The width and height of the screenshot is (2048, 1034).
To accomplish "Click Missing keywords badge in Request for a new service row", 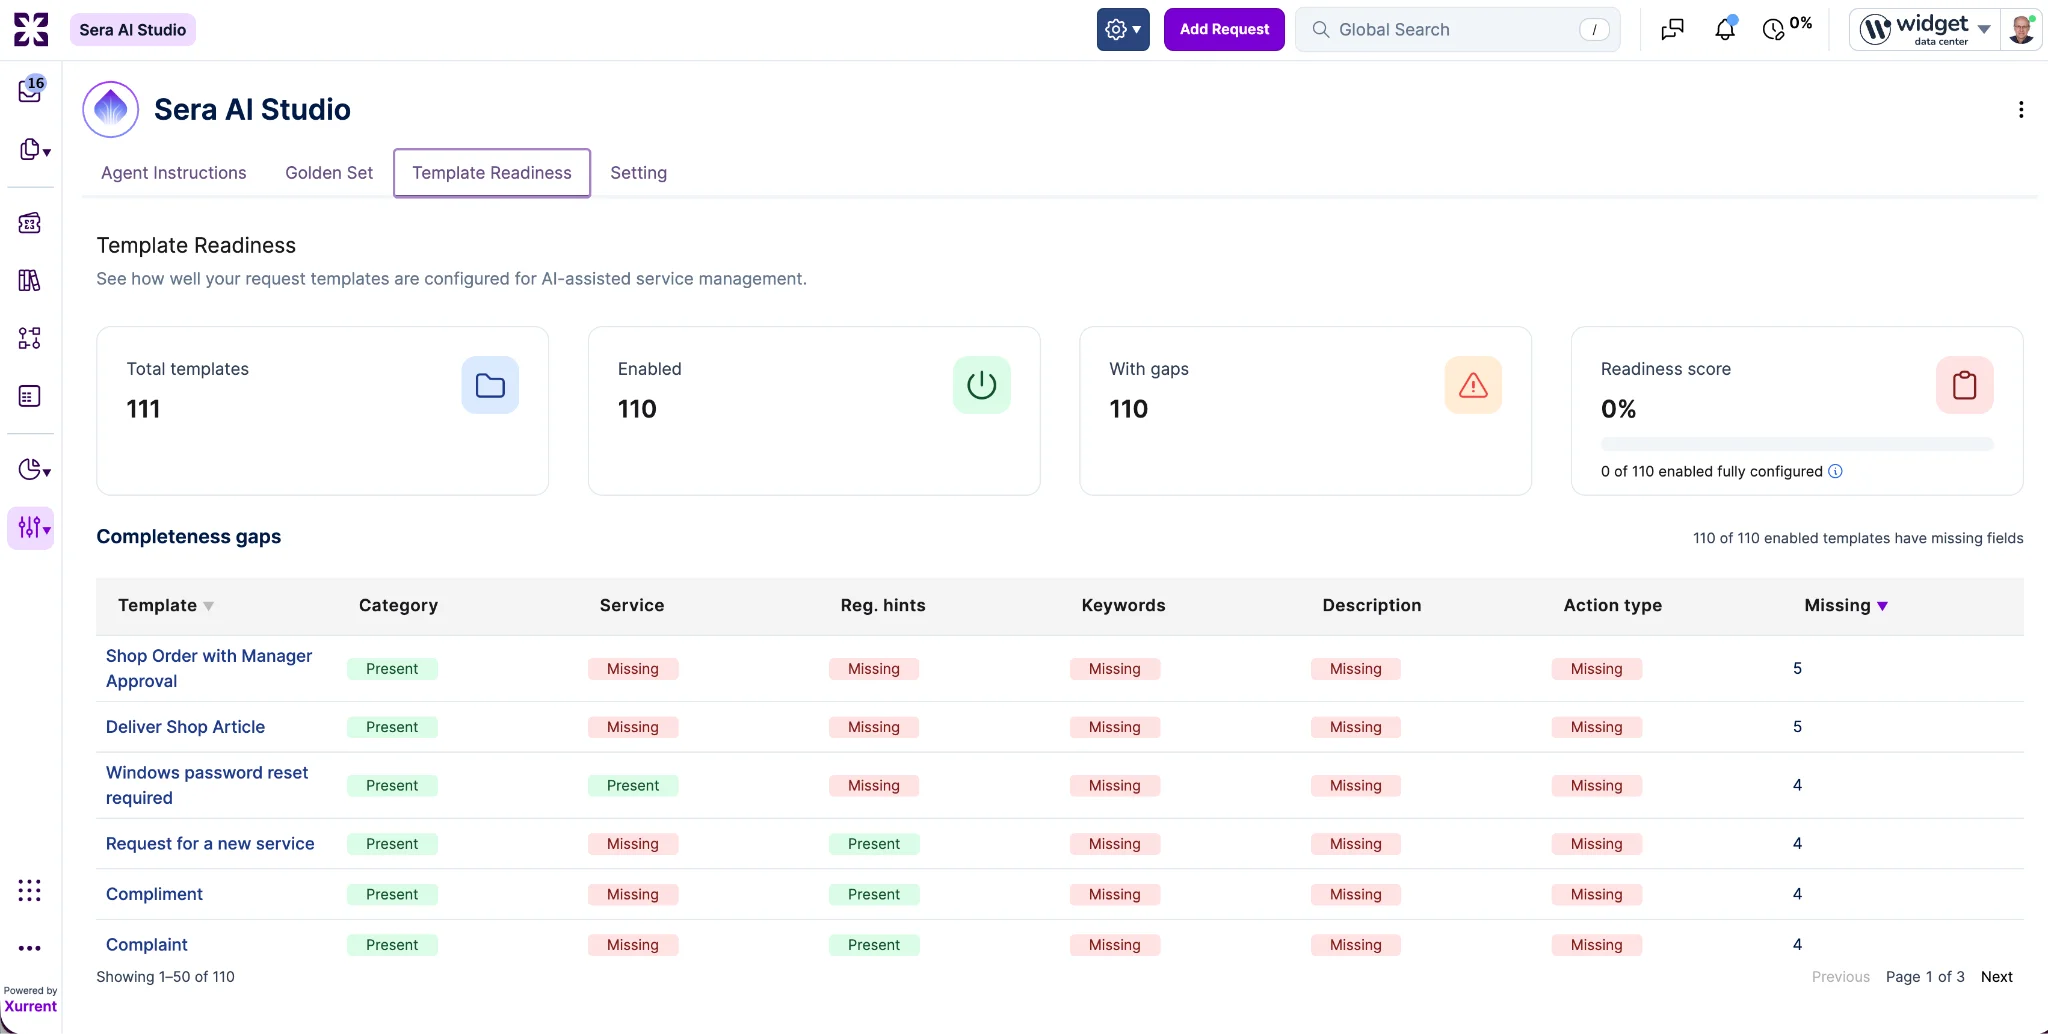I will tap(1115, 844).
